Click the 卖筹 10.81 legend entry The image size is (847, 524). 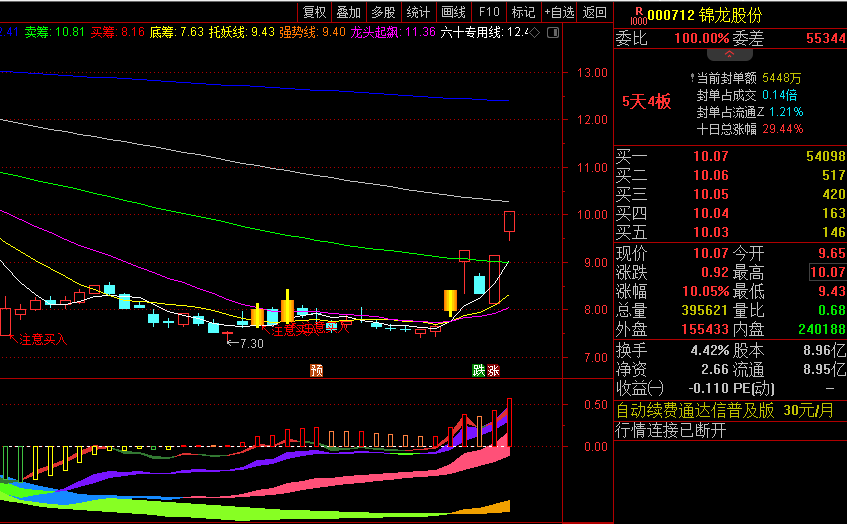(55, 32)
